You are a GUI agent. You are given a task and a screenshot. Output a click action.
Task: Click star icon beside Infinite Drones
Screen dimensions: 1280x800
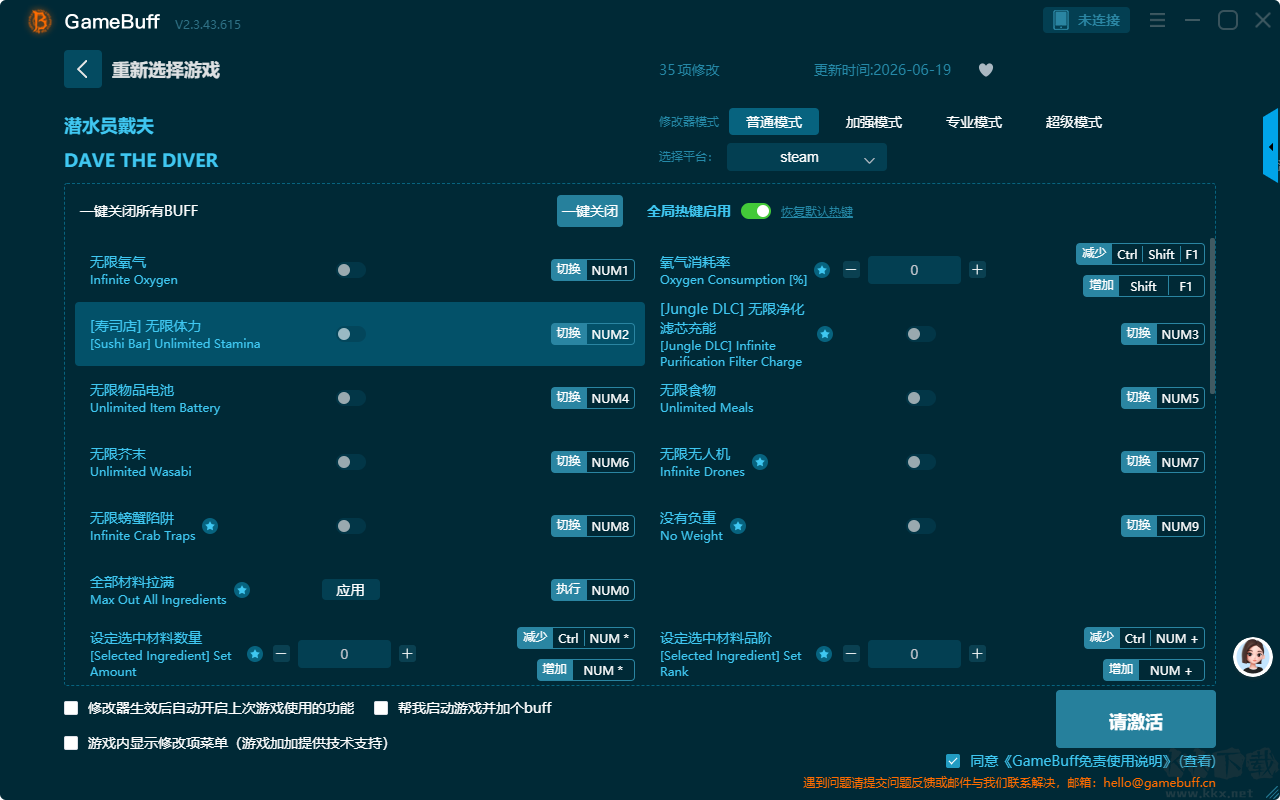(760, 462)
